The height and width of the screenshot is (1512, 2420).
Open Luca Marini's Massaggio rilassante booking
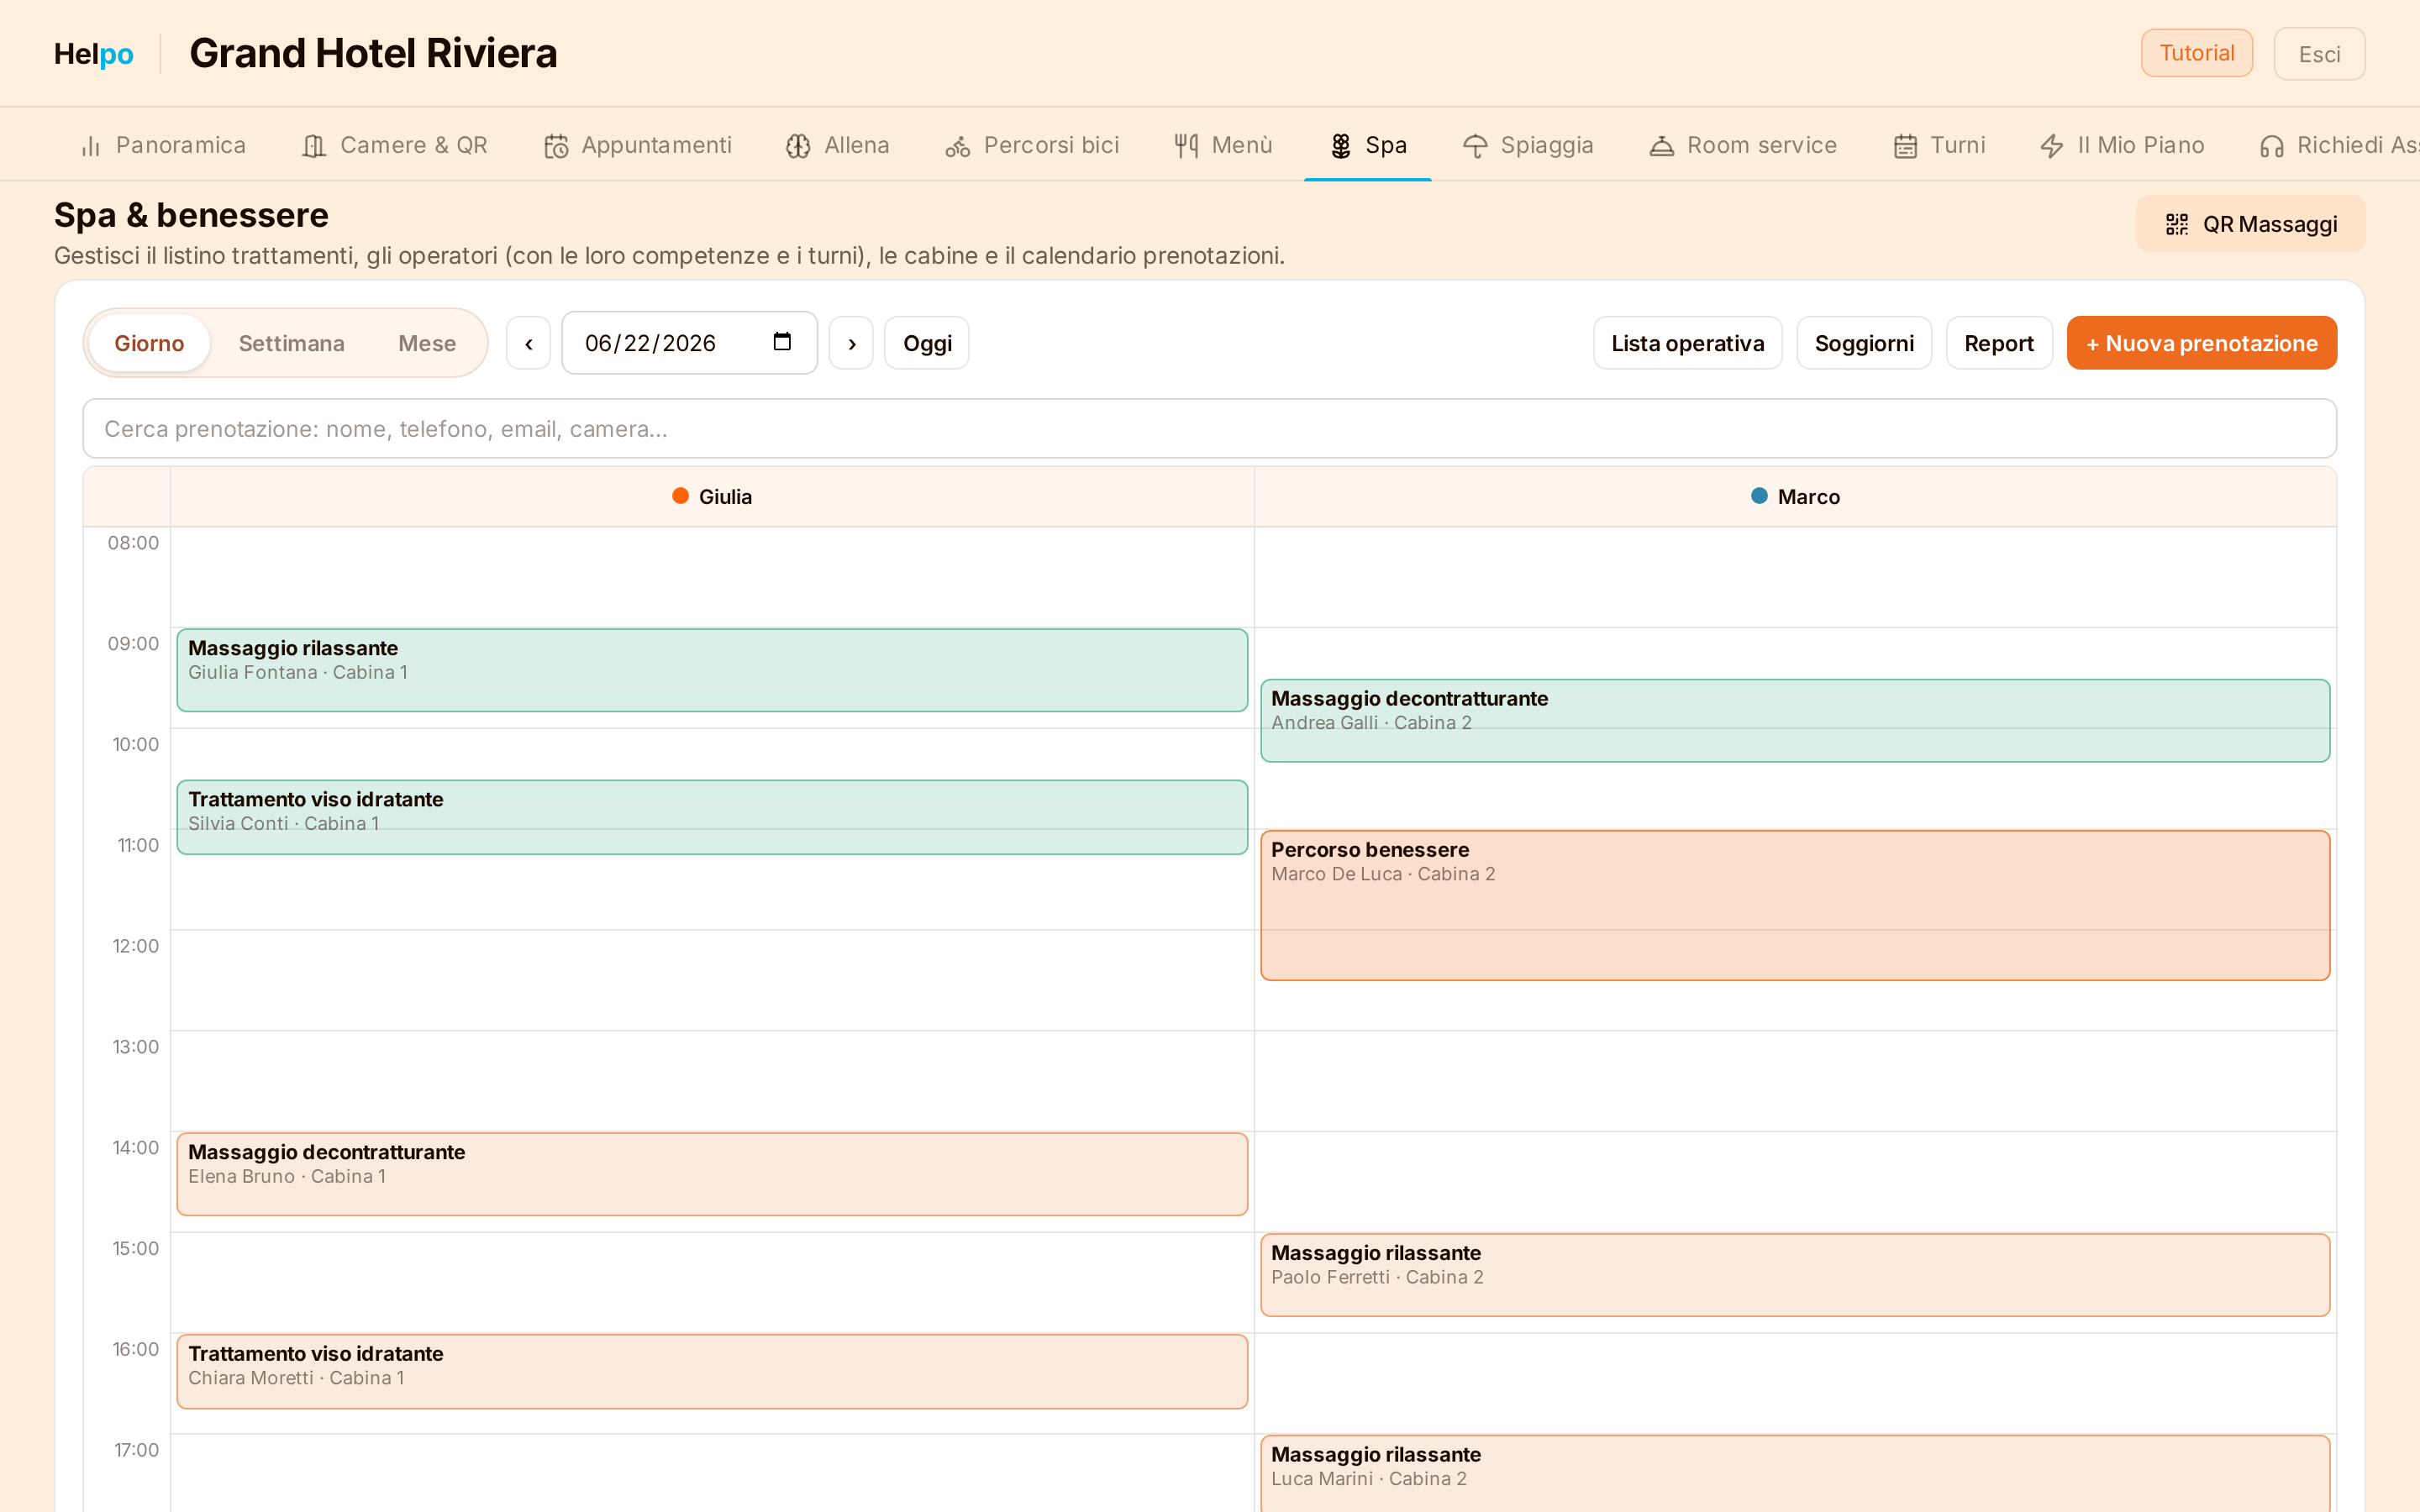coord(1795,1474)
